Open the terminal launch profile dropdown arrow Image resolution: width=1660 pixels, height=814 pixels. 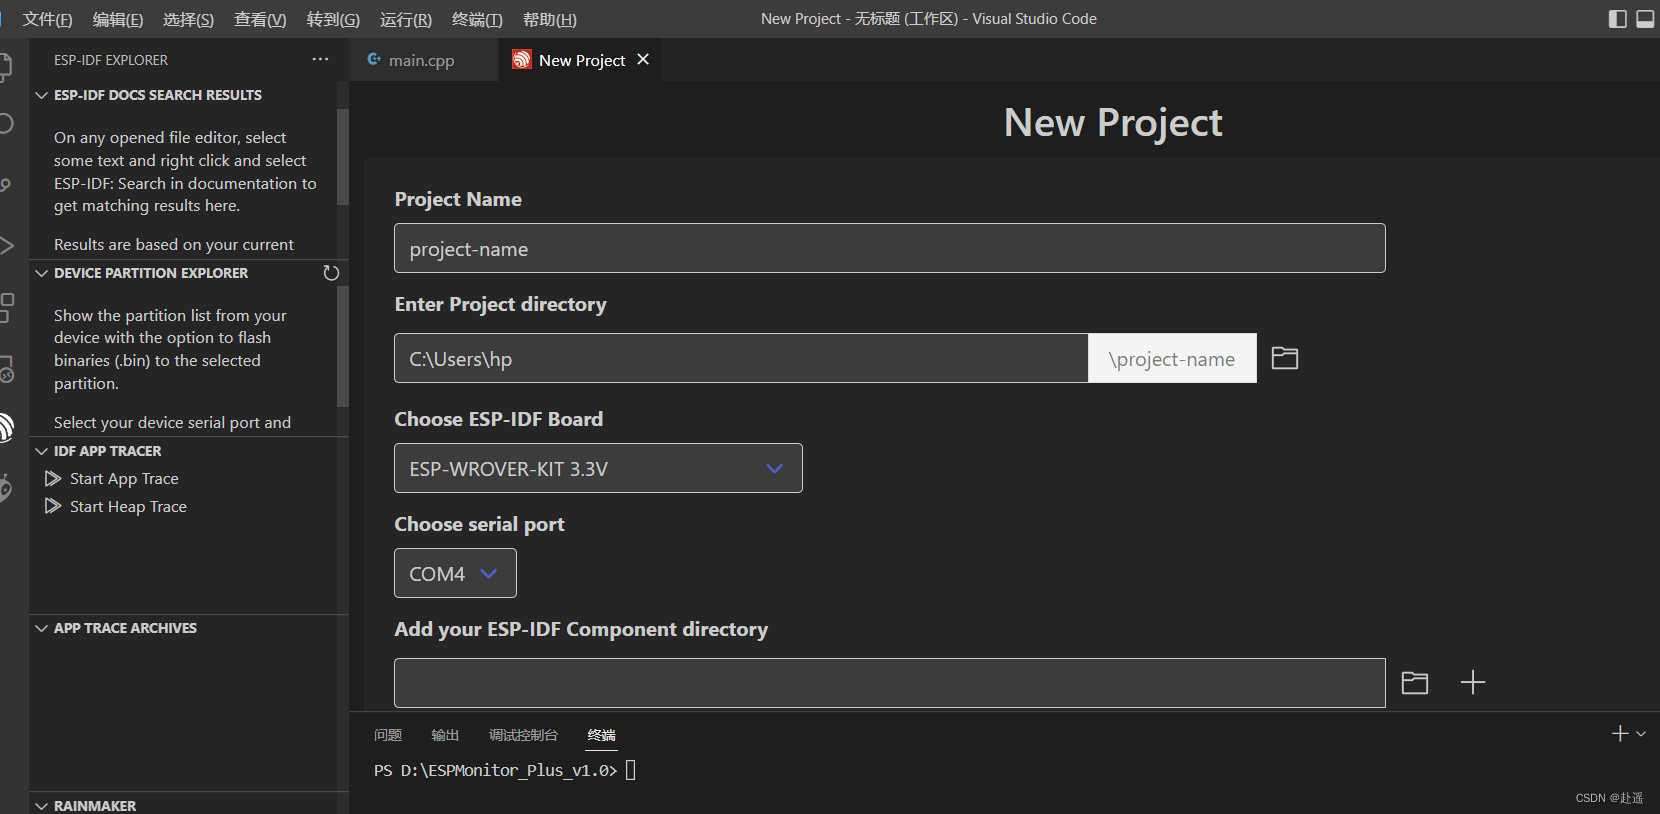(1641, 733)
